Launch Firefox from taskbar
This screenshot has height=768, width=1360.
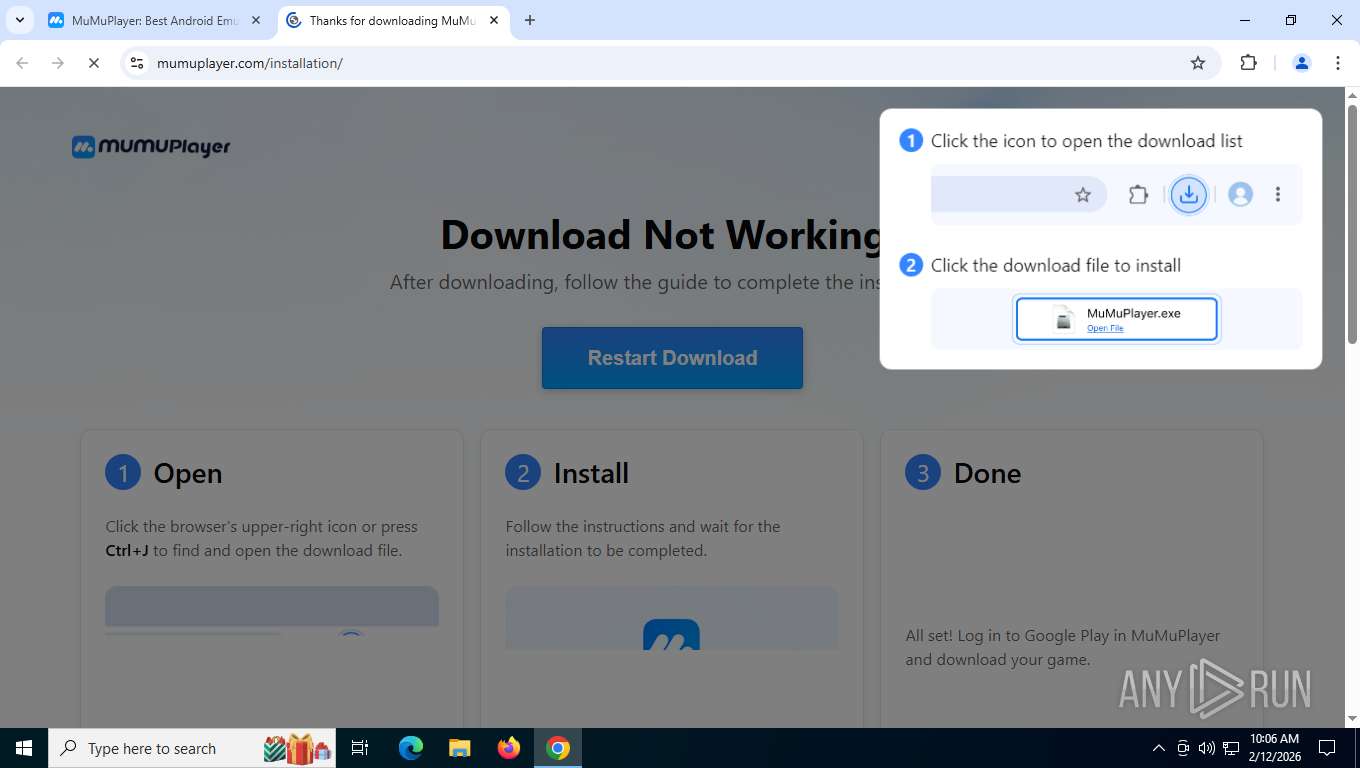(x=509, y=748)
